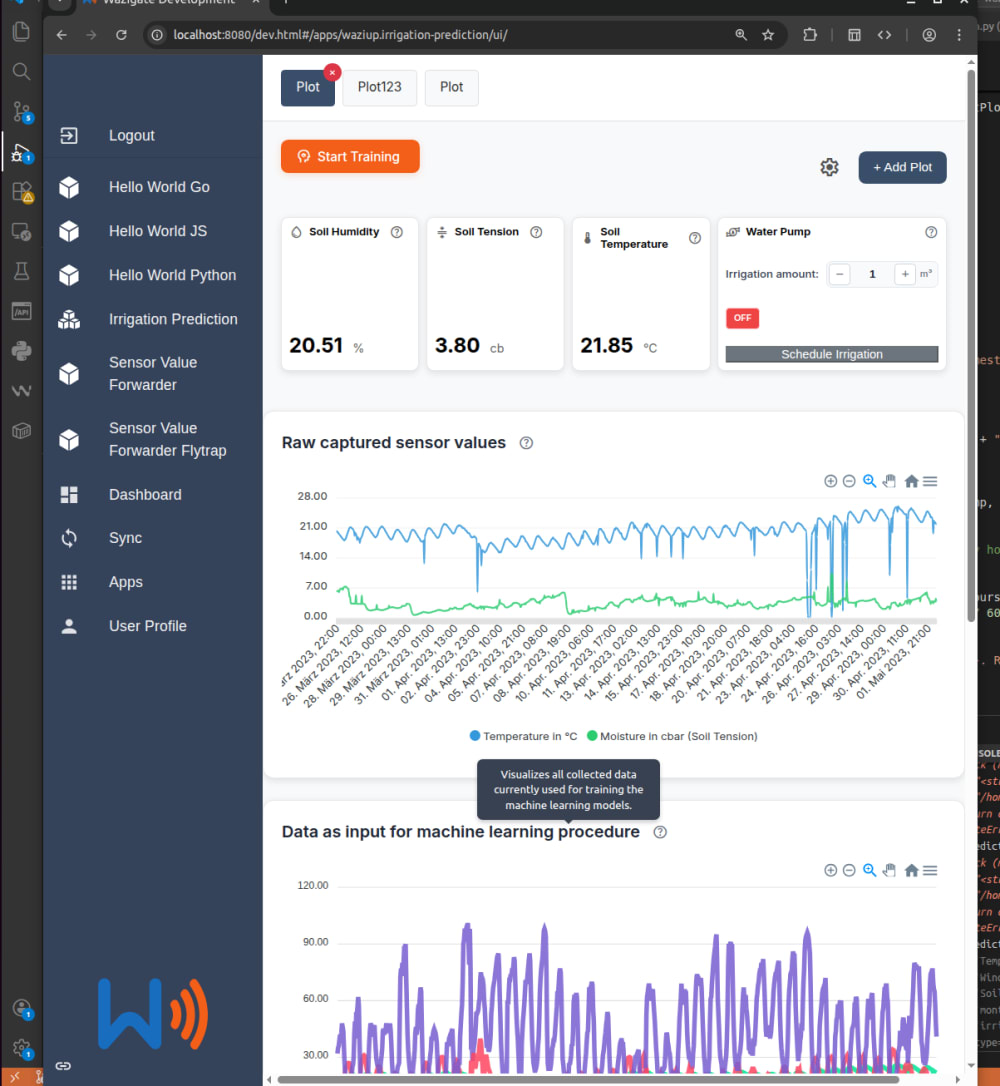Open browser zoom magnifier icon
This screenshot has height=1086, width=1000.
[x=741, y=35]
